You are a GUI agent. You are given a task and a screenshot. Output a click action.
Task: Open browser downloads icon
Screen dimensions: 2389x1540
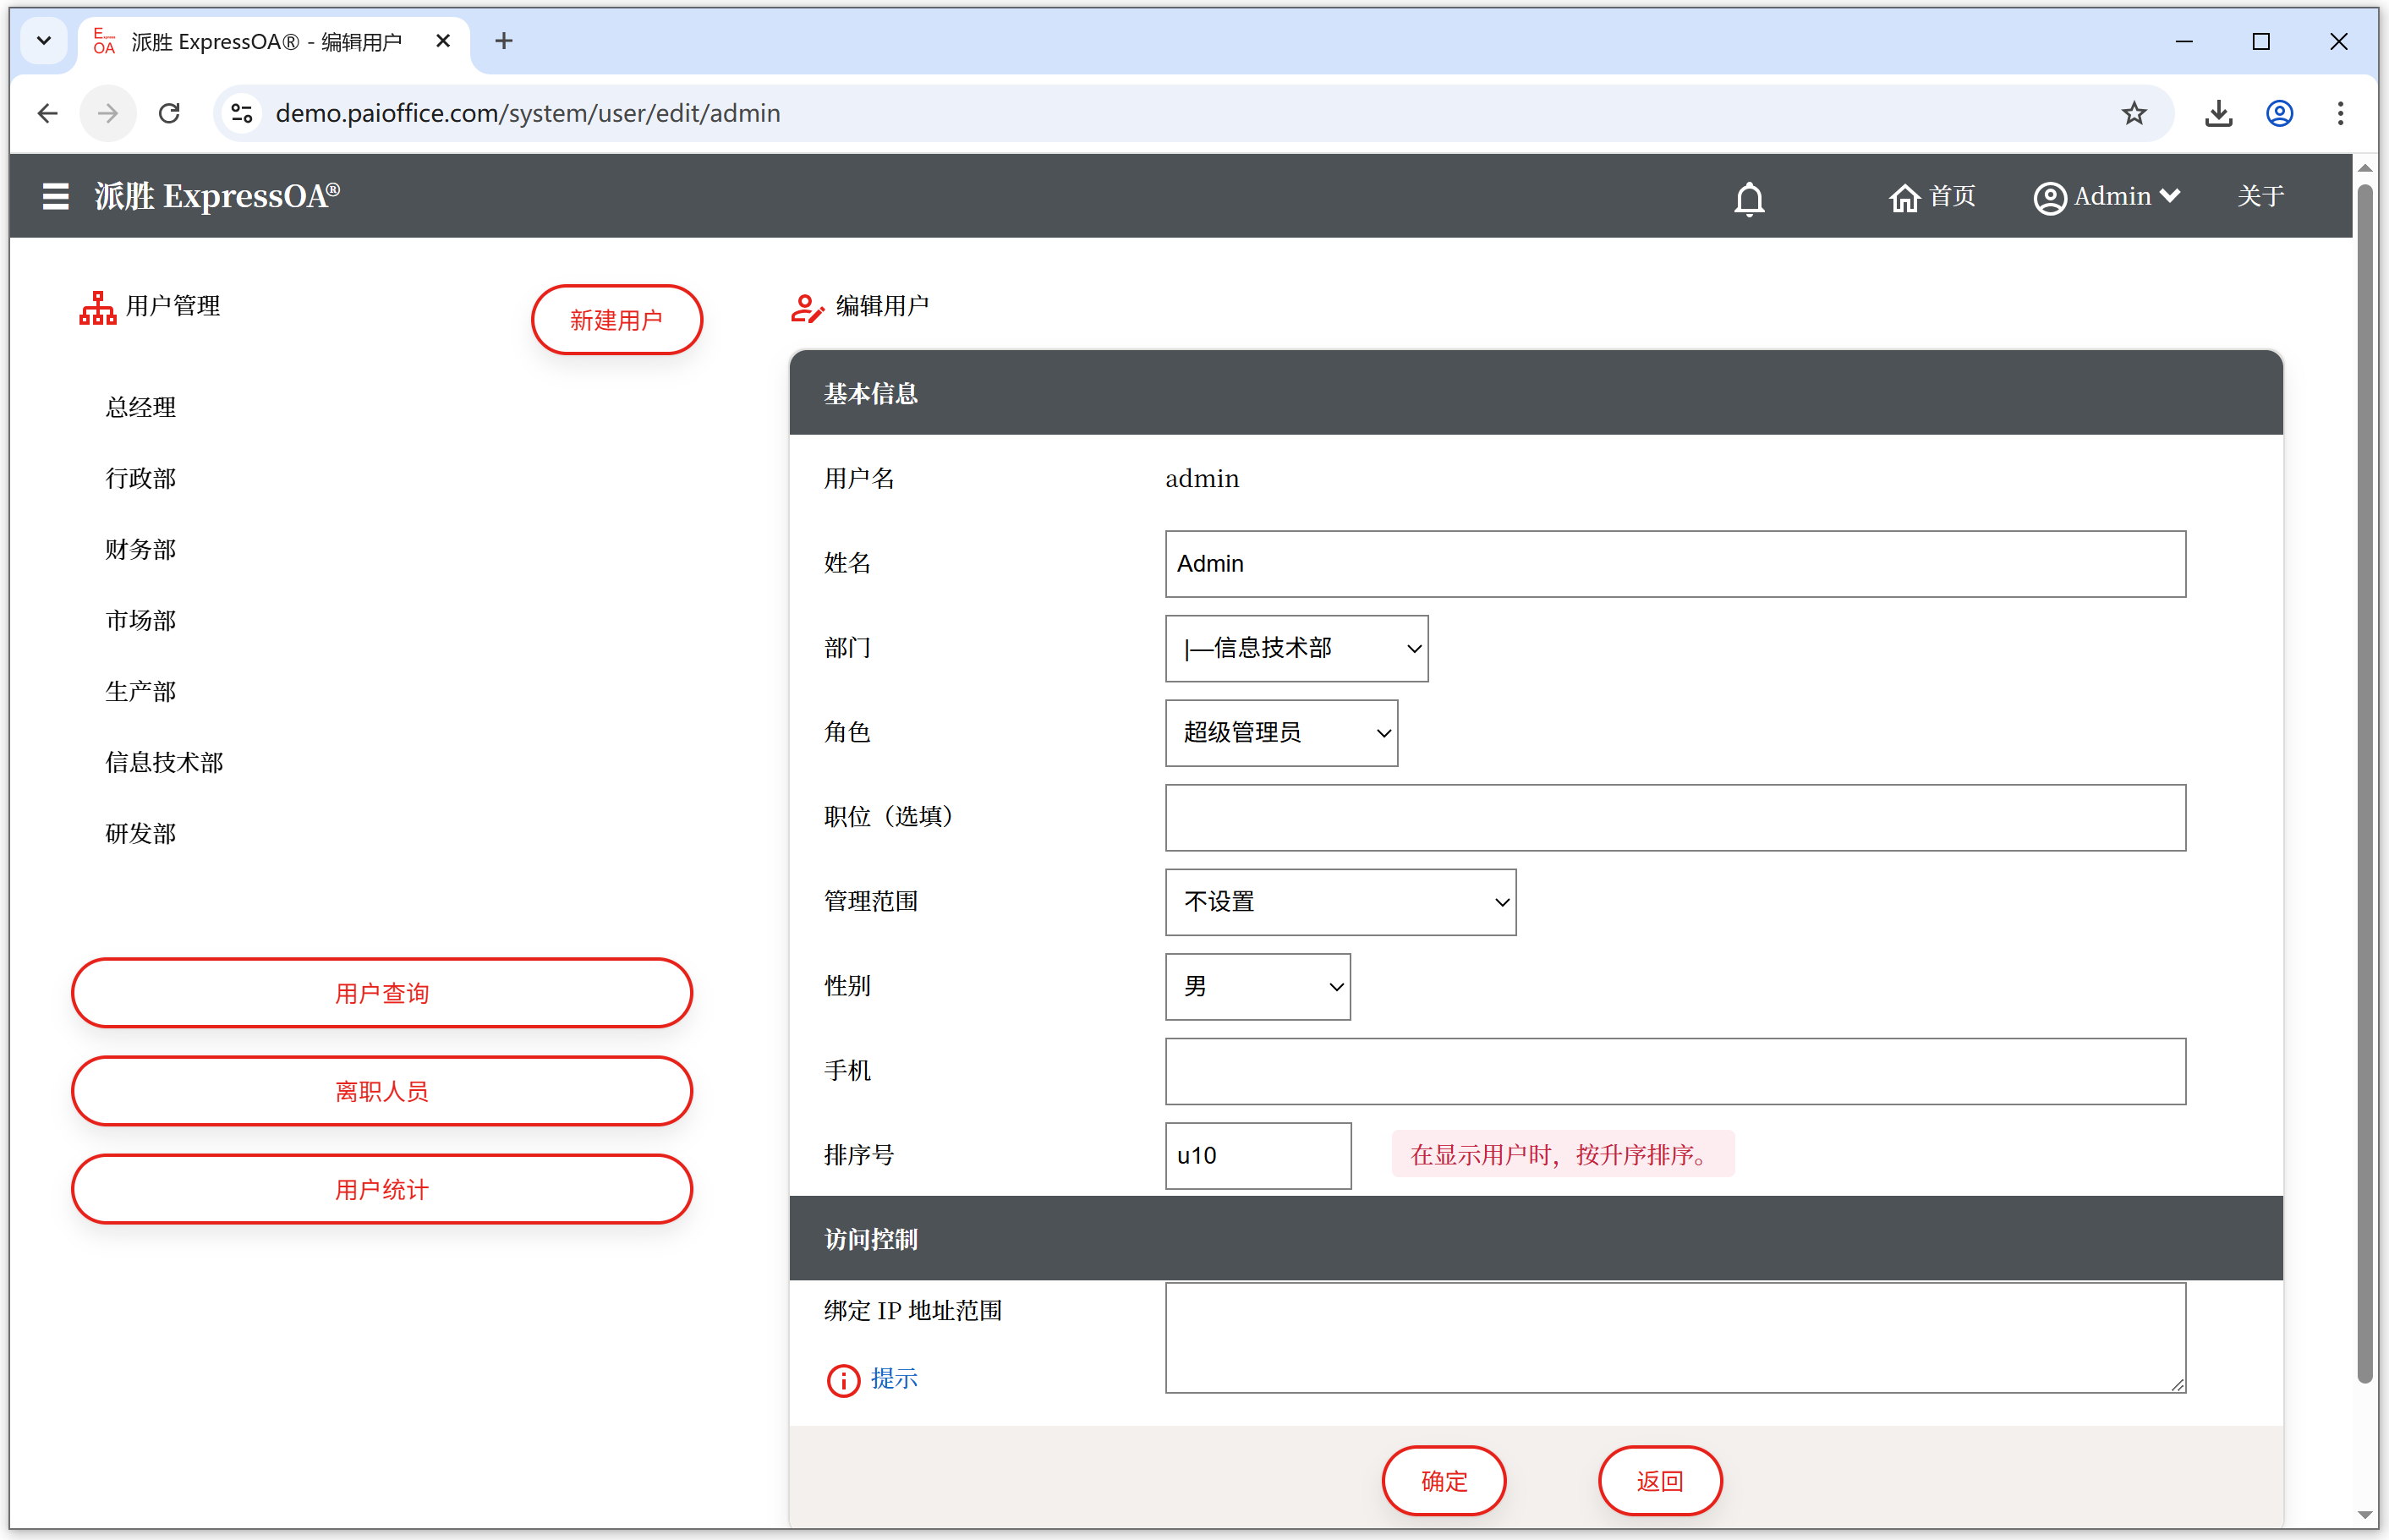2218,113
